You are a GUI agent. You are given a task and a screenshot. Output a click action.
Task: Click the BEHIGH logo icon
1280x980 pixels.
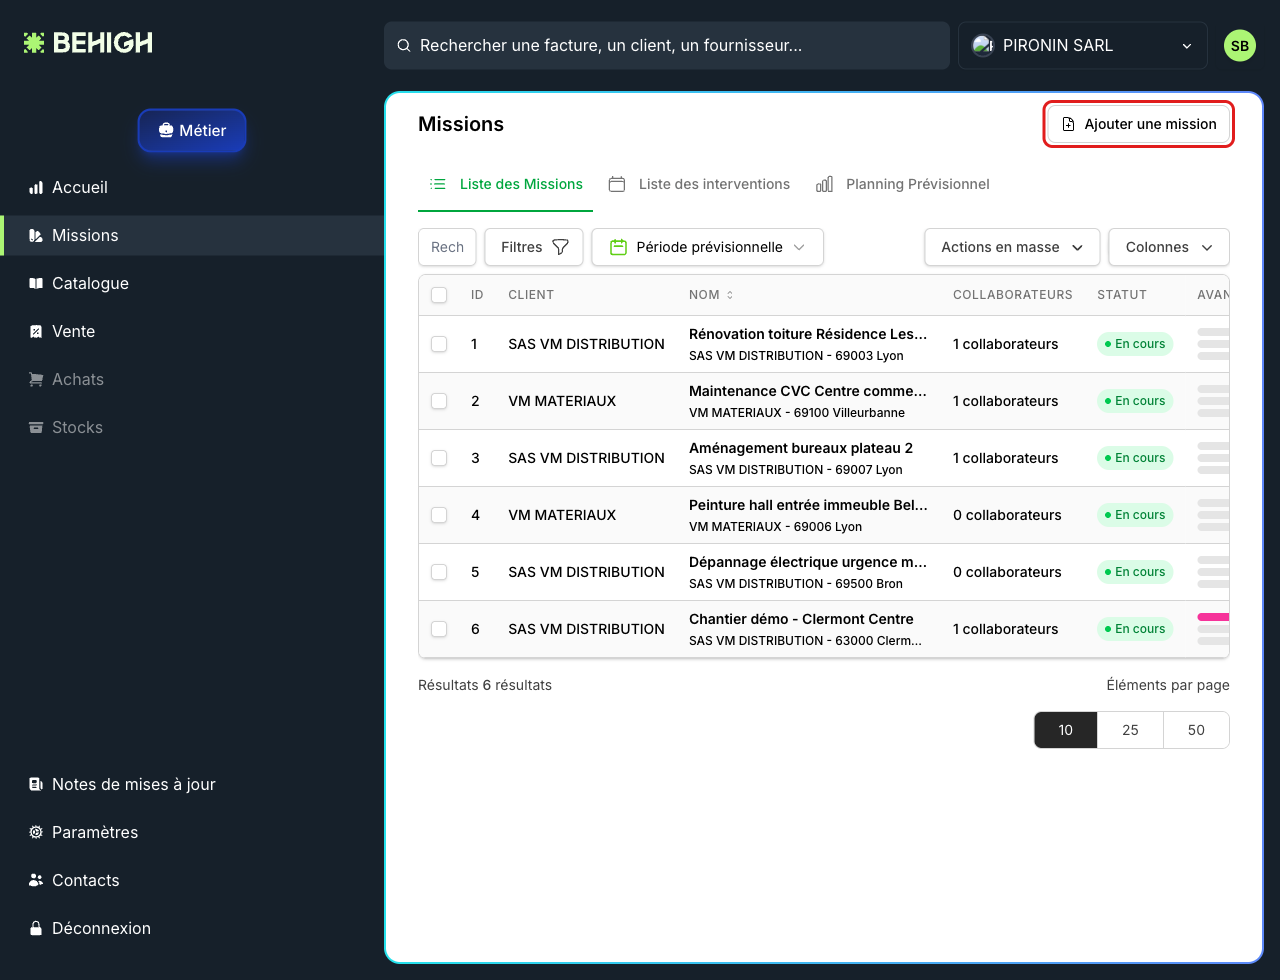point(34,43)
